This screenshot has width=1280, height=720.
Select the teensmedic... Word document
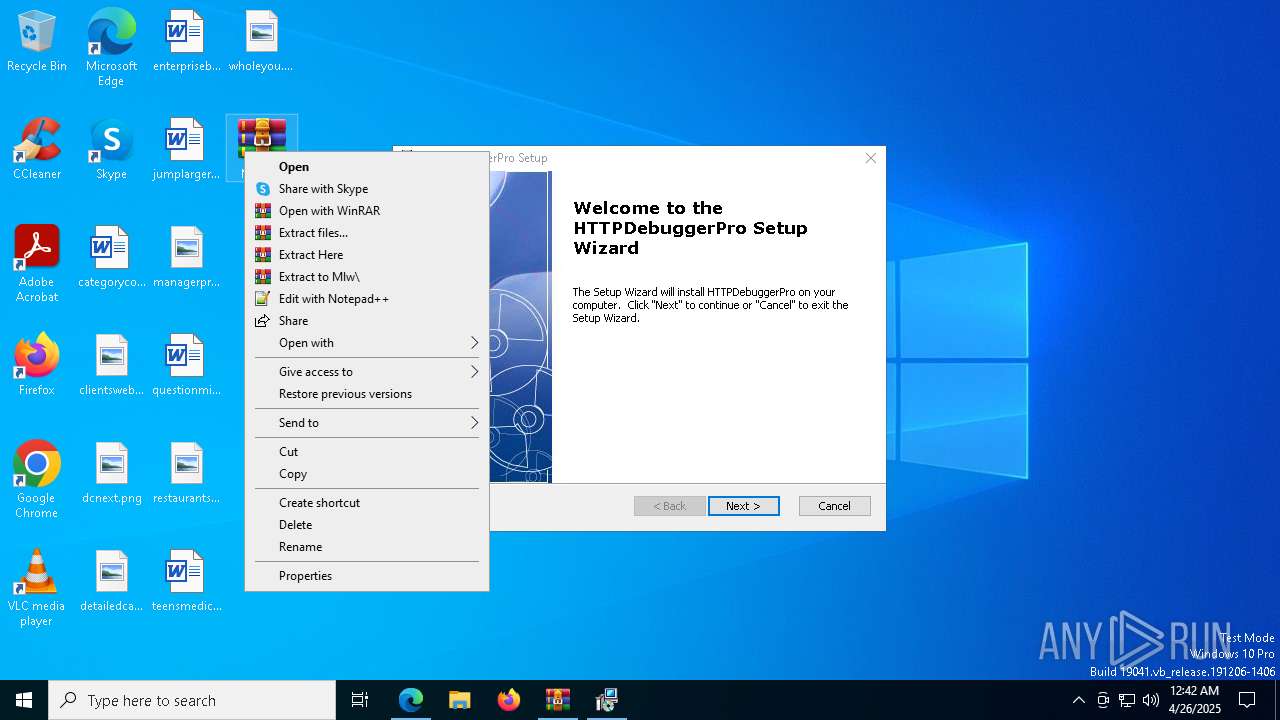[186, 582]
